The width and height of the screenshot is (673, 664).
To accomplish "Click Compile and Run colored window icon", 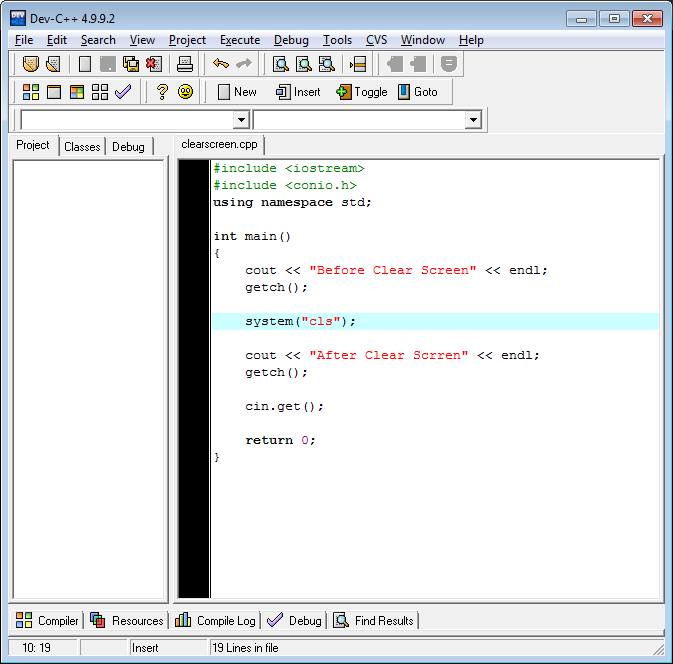I will pyautogui.click(x=77, y=92).
